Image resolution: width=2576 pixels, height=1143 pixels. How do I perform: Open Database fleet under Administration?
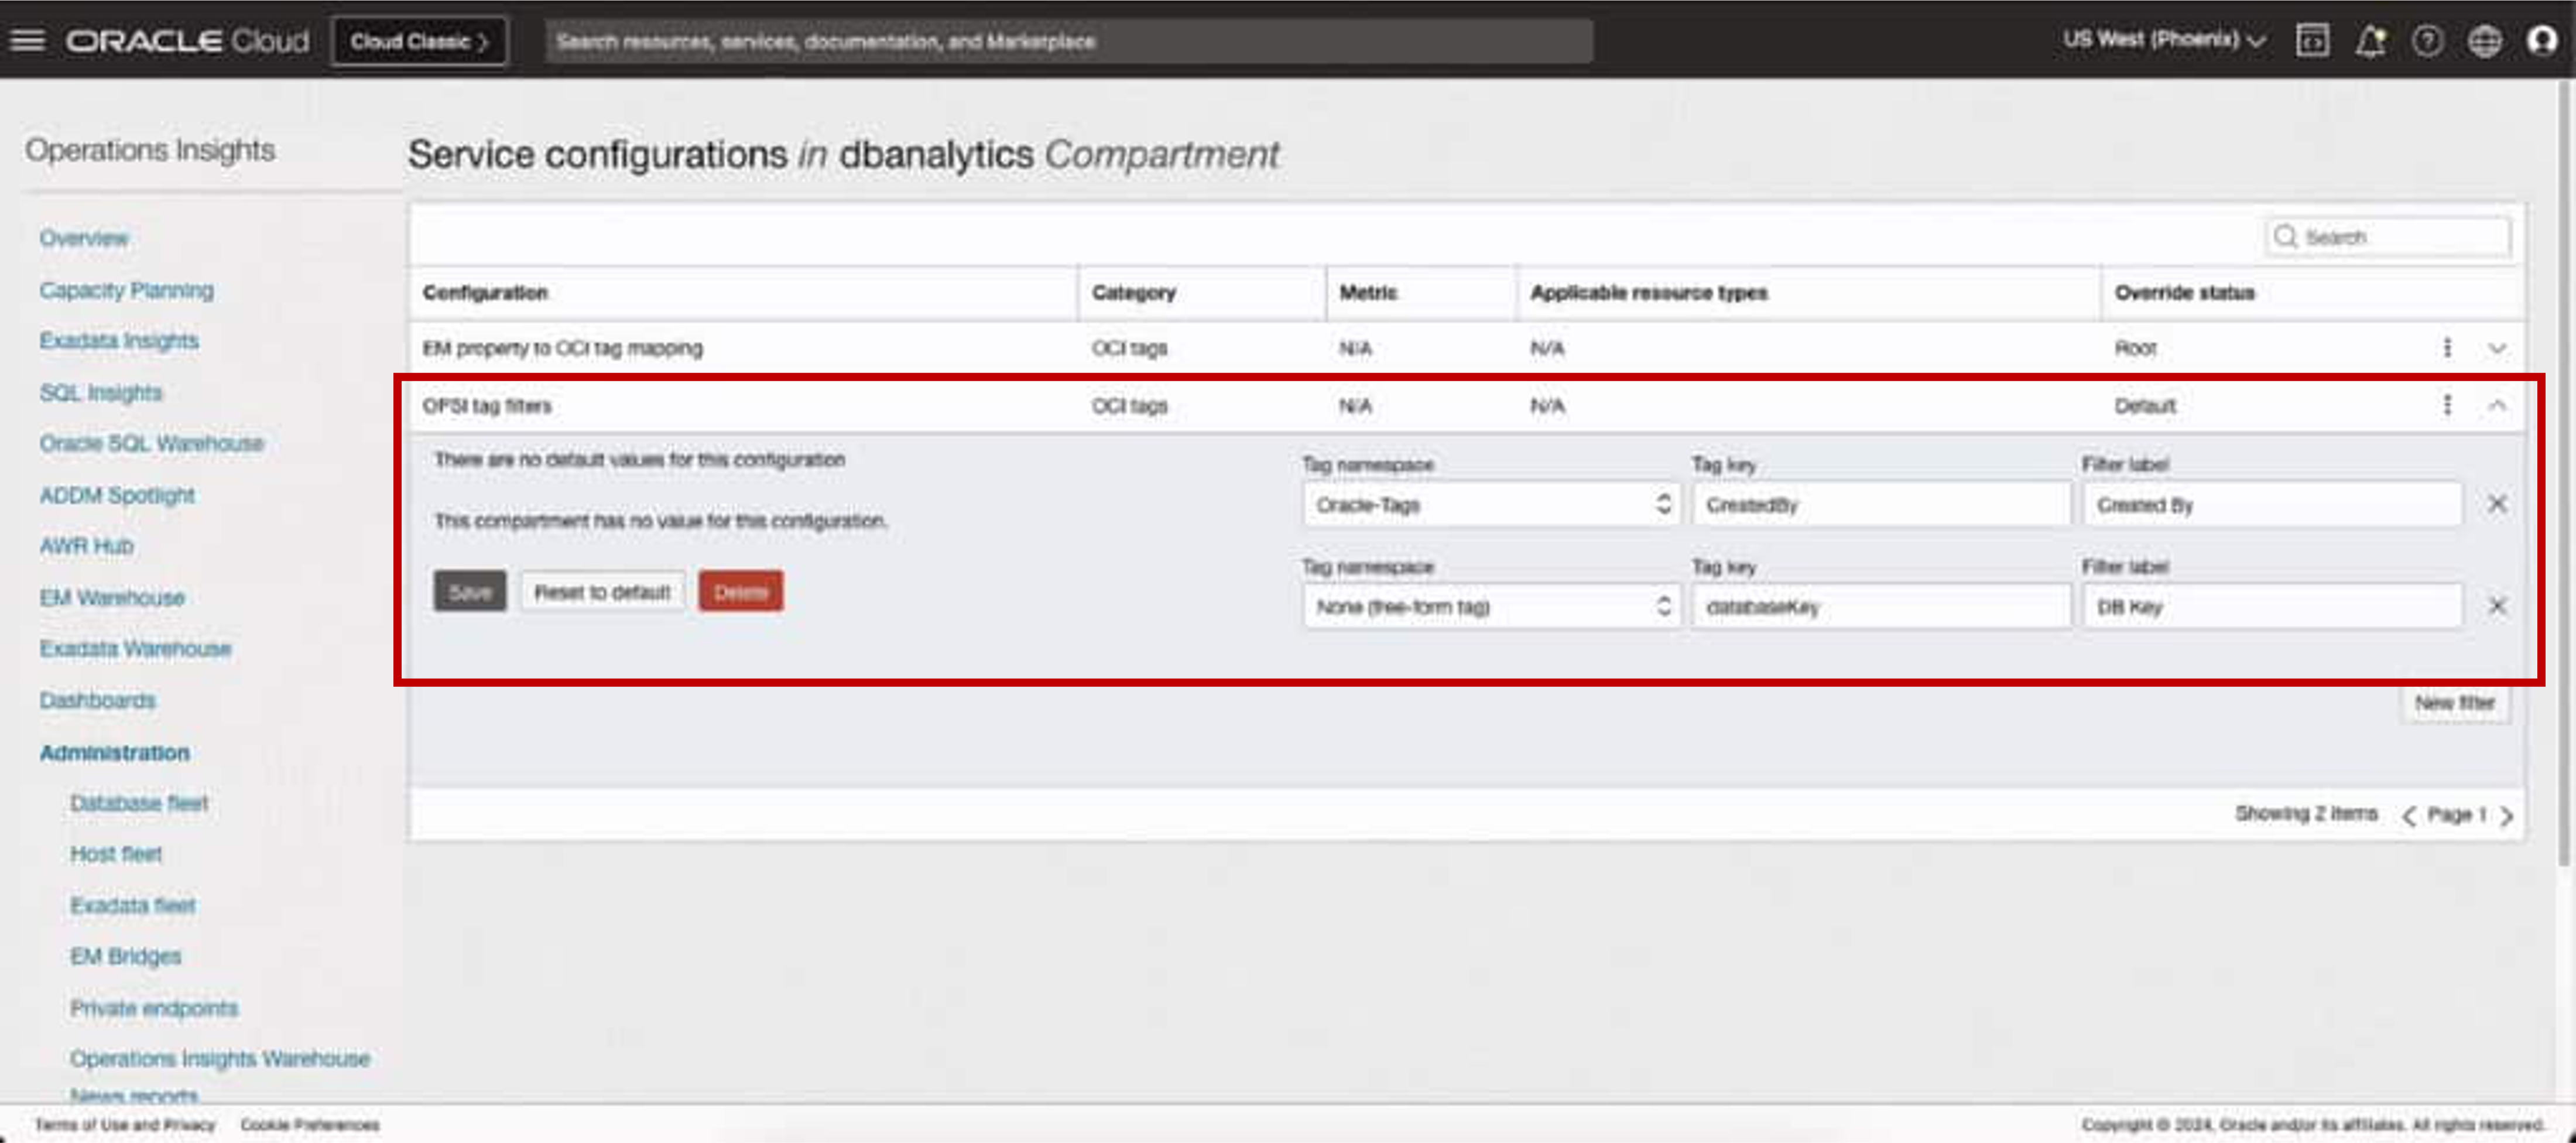(139, 803)
